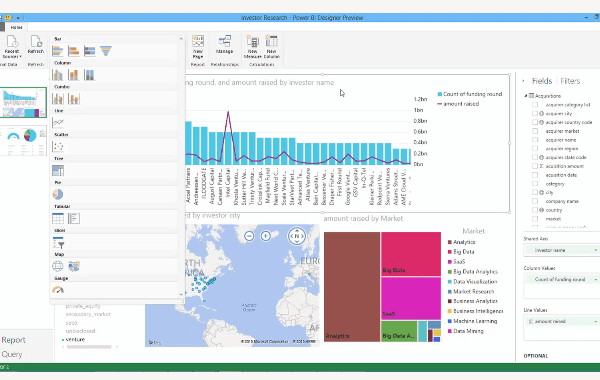Select the filled map visualization
The width and height of the screenshot is (600, 380).
coord(74,266)
